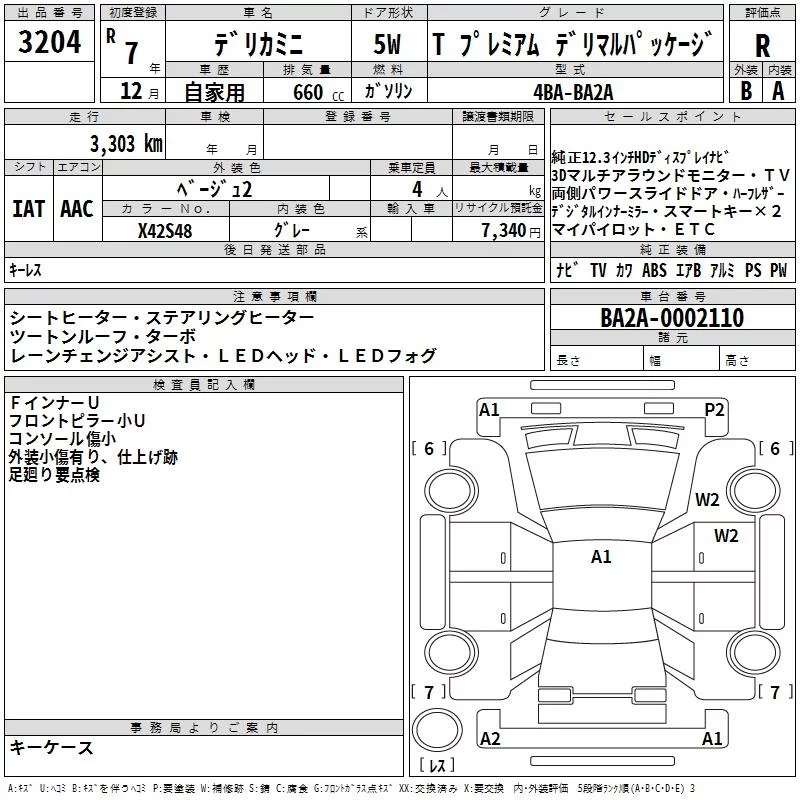
Task: Select the line 両側パワースライドドア・ハーフレザー
Action: (x=668, y=193)
